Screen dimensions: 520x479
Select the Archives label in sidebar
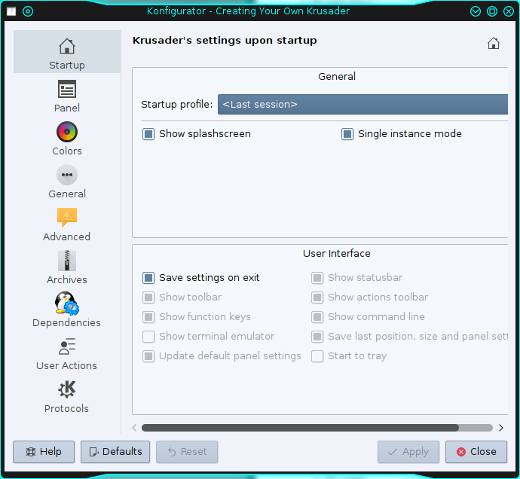(67, 280)
